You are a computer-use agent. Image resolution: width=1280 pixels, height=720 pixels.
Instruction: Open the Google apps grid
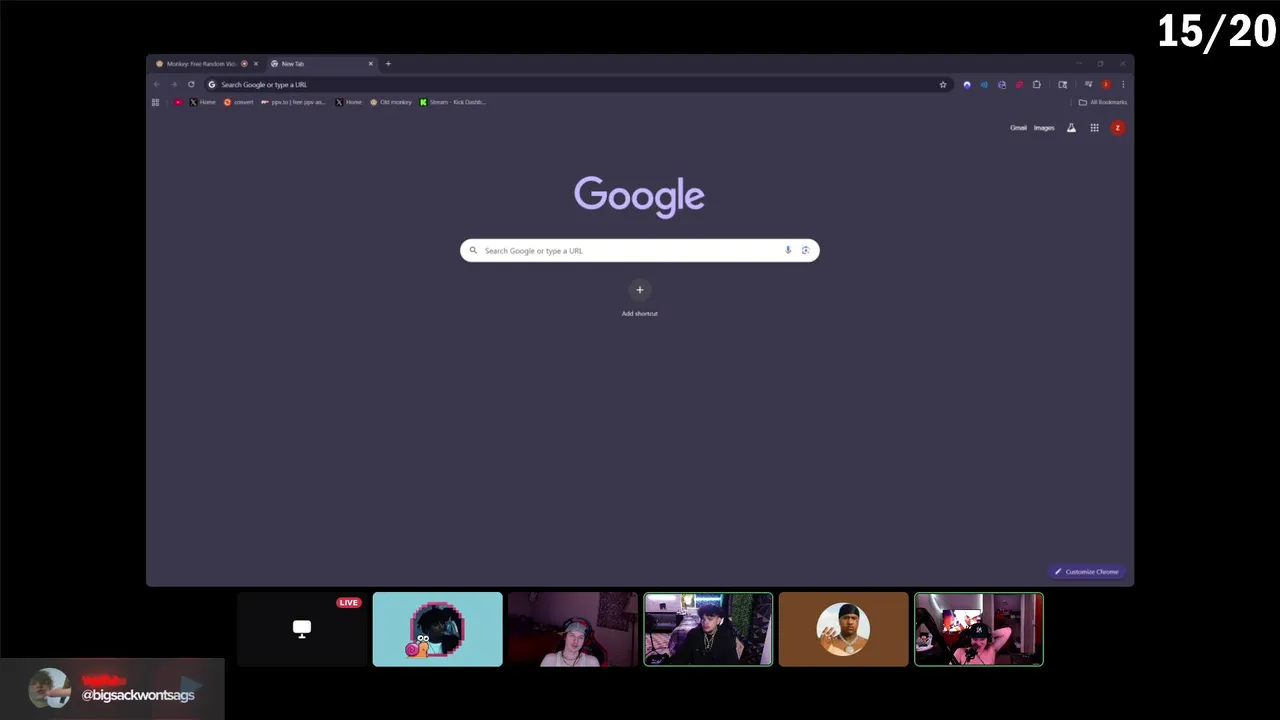click(x=1094, y=128)
